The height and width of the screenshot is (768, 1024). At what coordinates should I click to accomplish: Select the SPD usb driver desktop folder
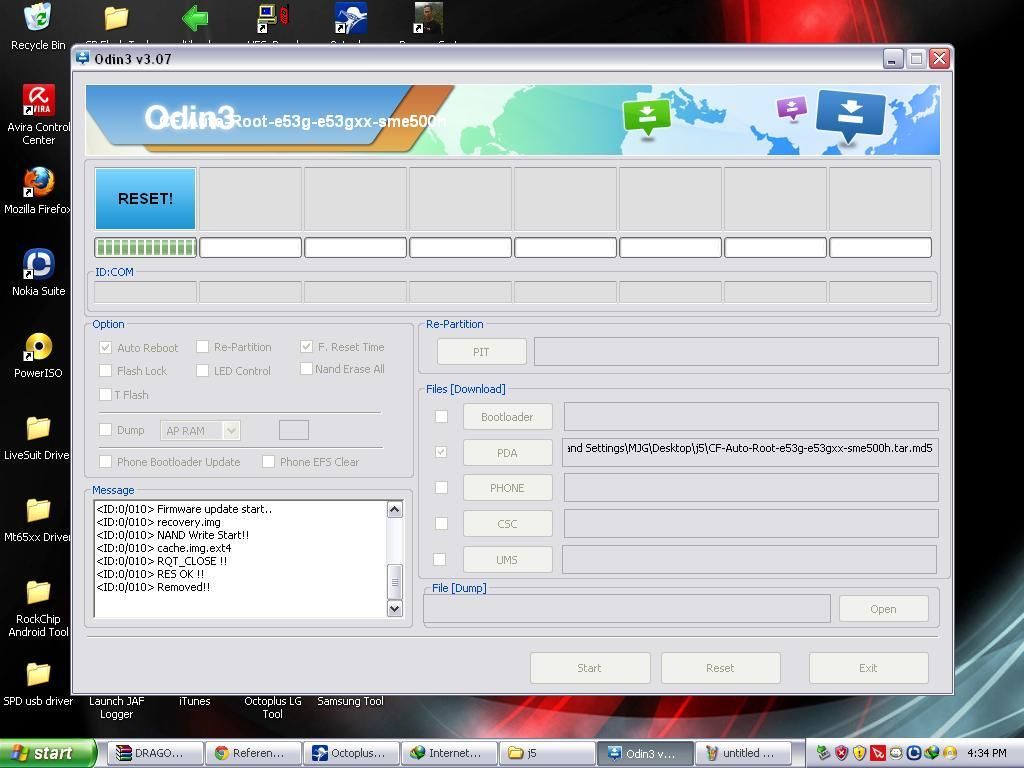(38, 684)
